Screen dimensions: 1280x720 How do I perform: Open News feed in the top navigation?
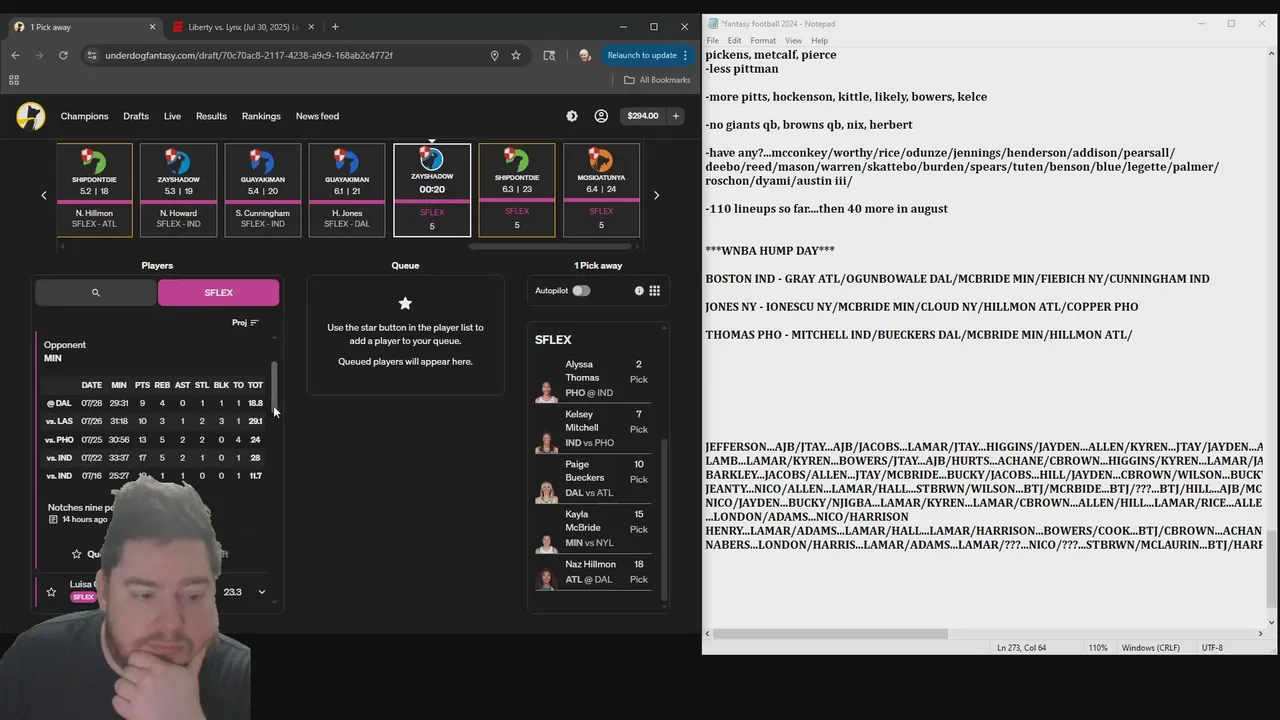[317, 116]
